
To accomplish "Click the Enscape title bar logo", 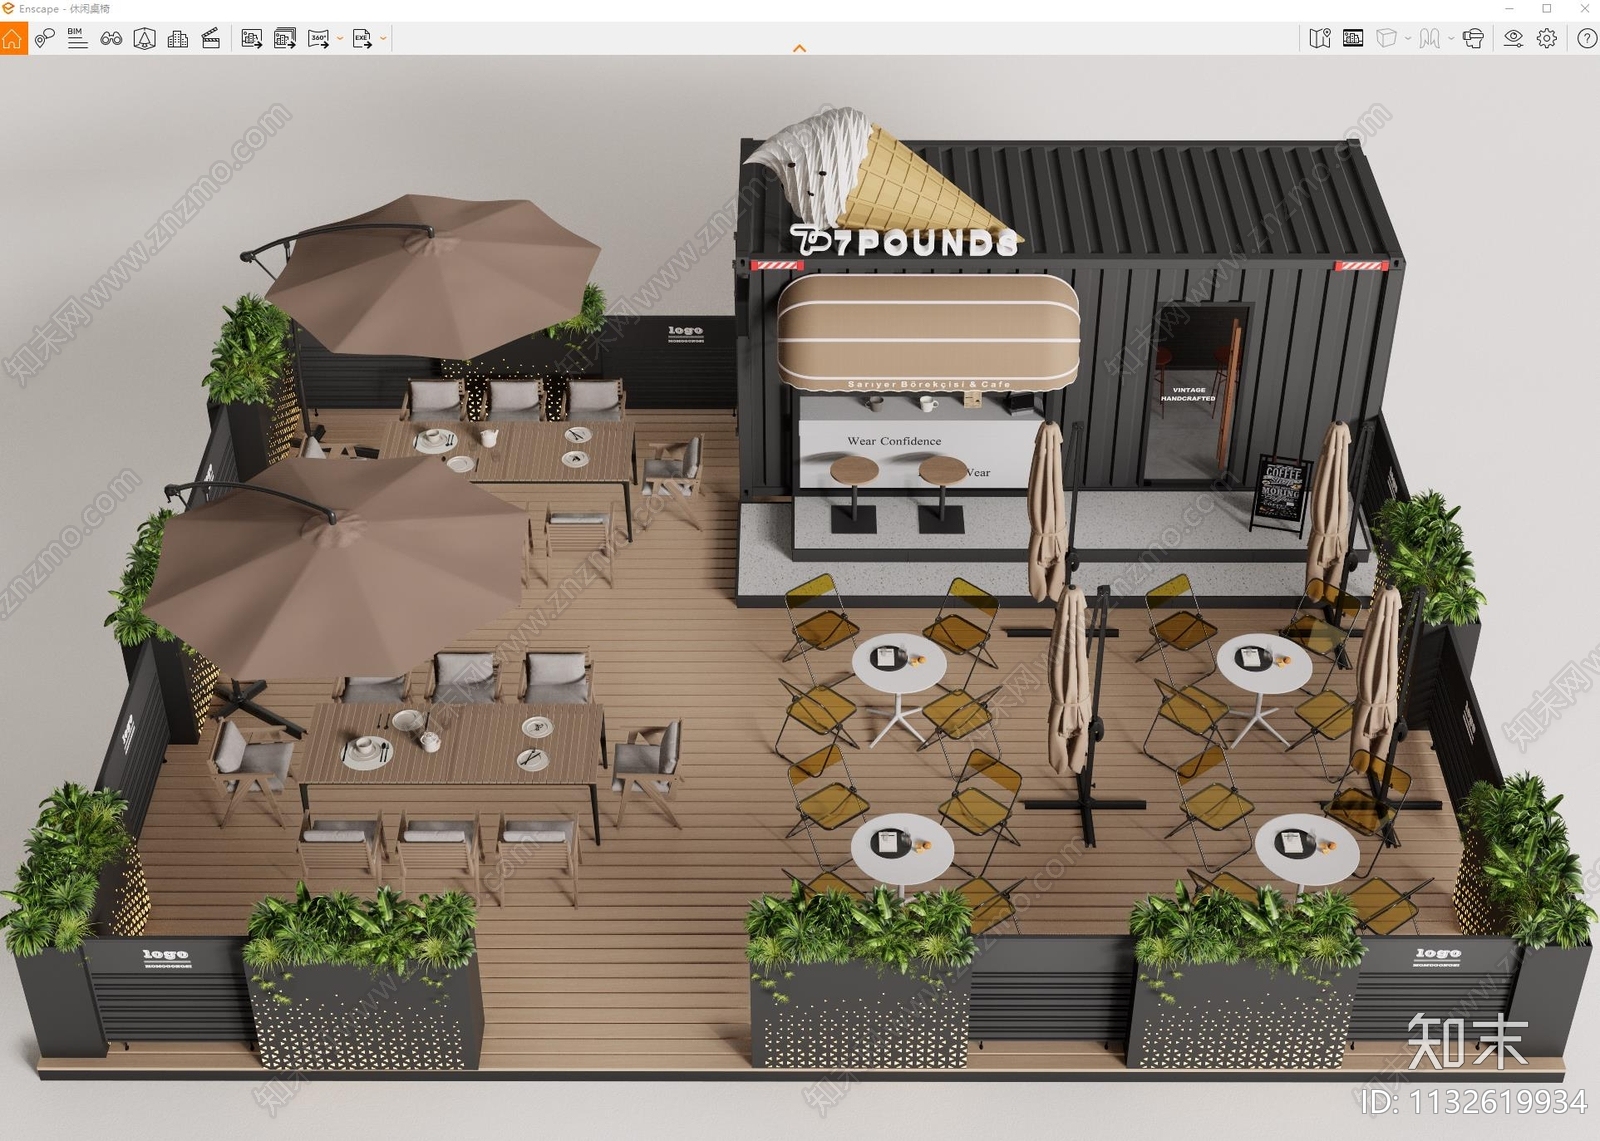I will coord(9,8).
